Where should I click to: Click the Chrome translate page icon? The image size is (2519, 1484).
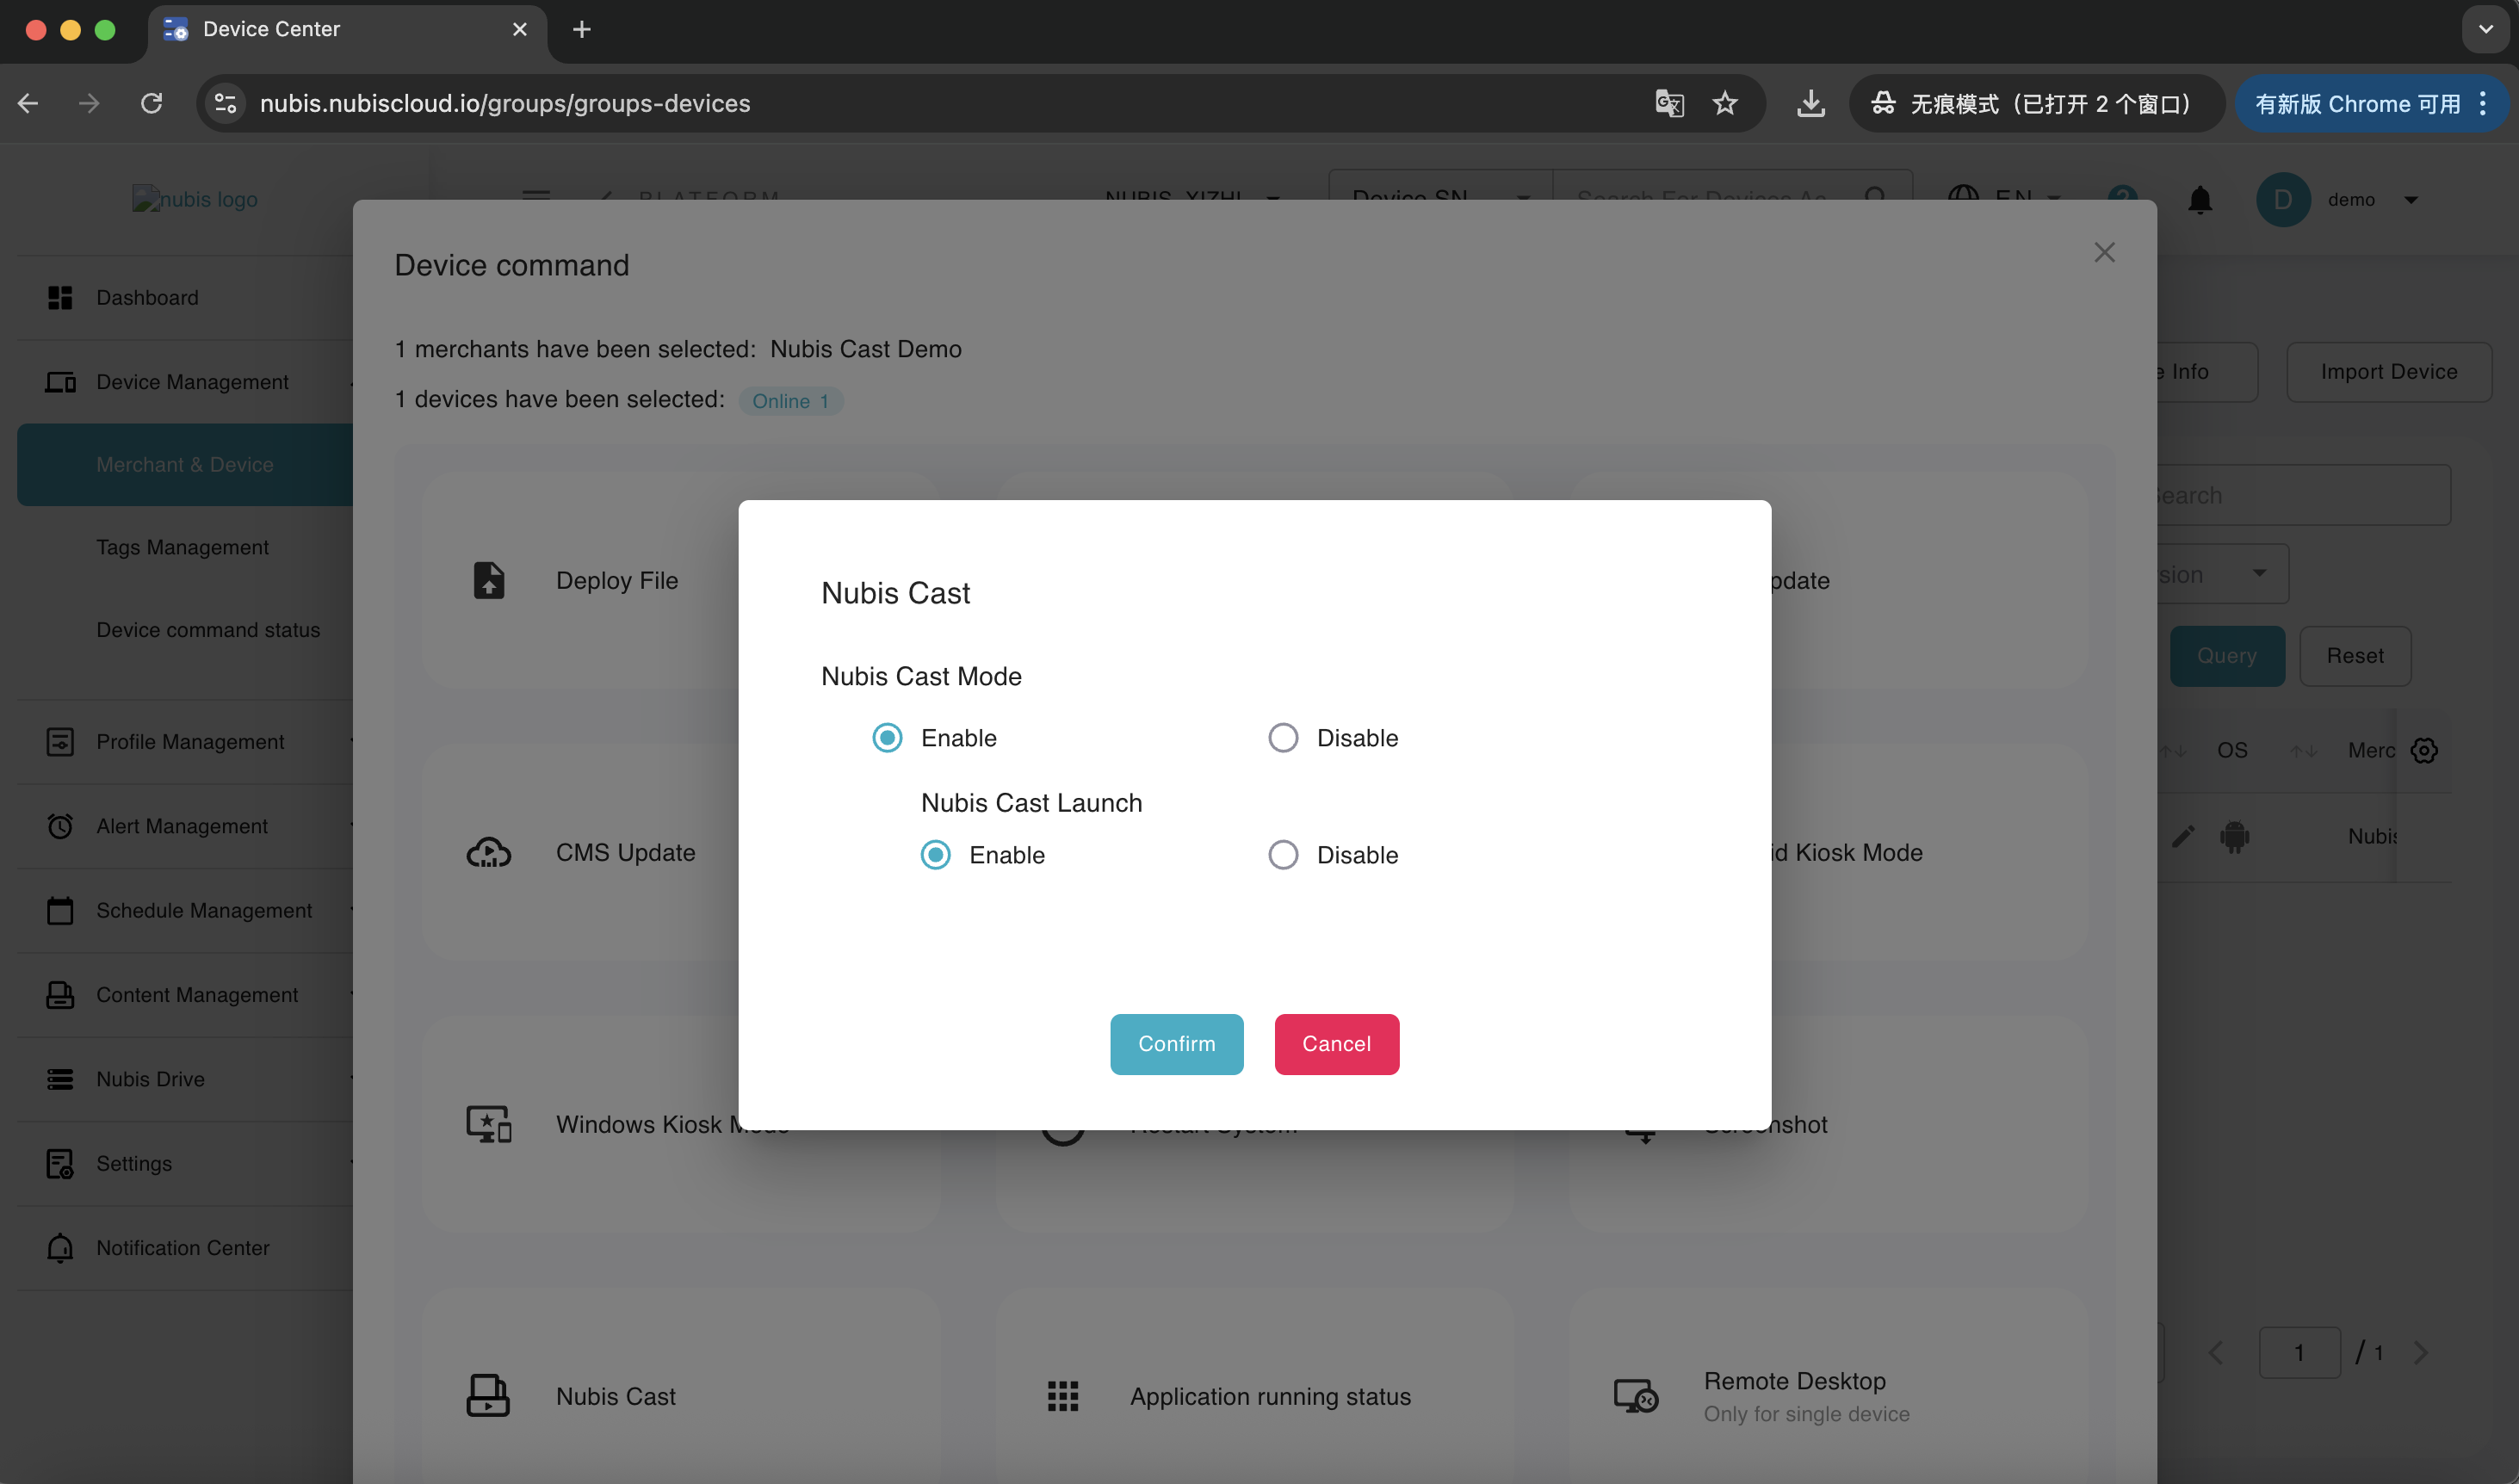tap(1669, 103)
